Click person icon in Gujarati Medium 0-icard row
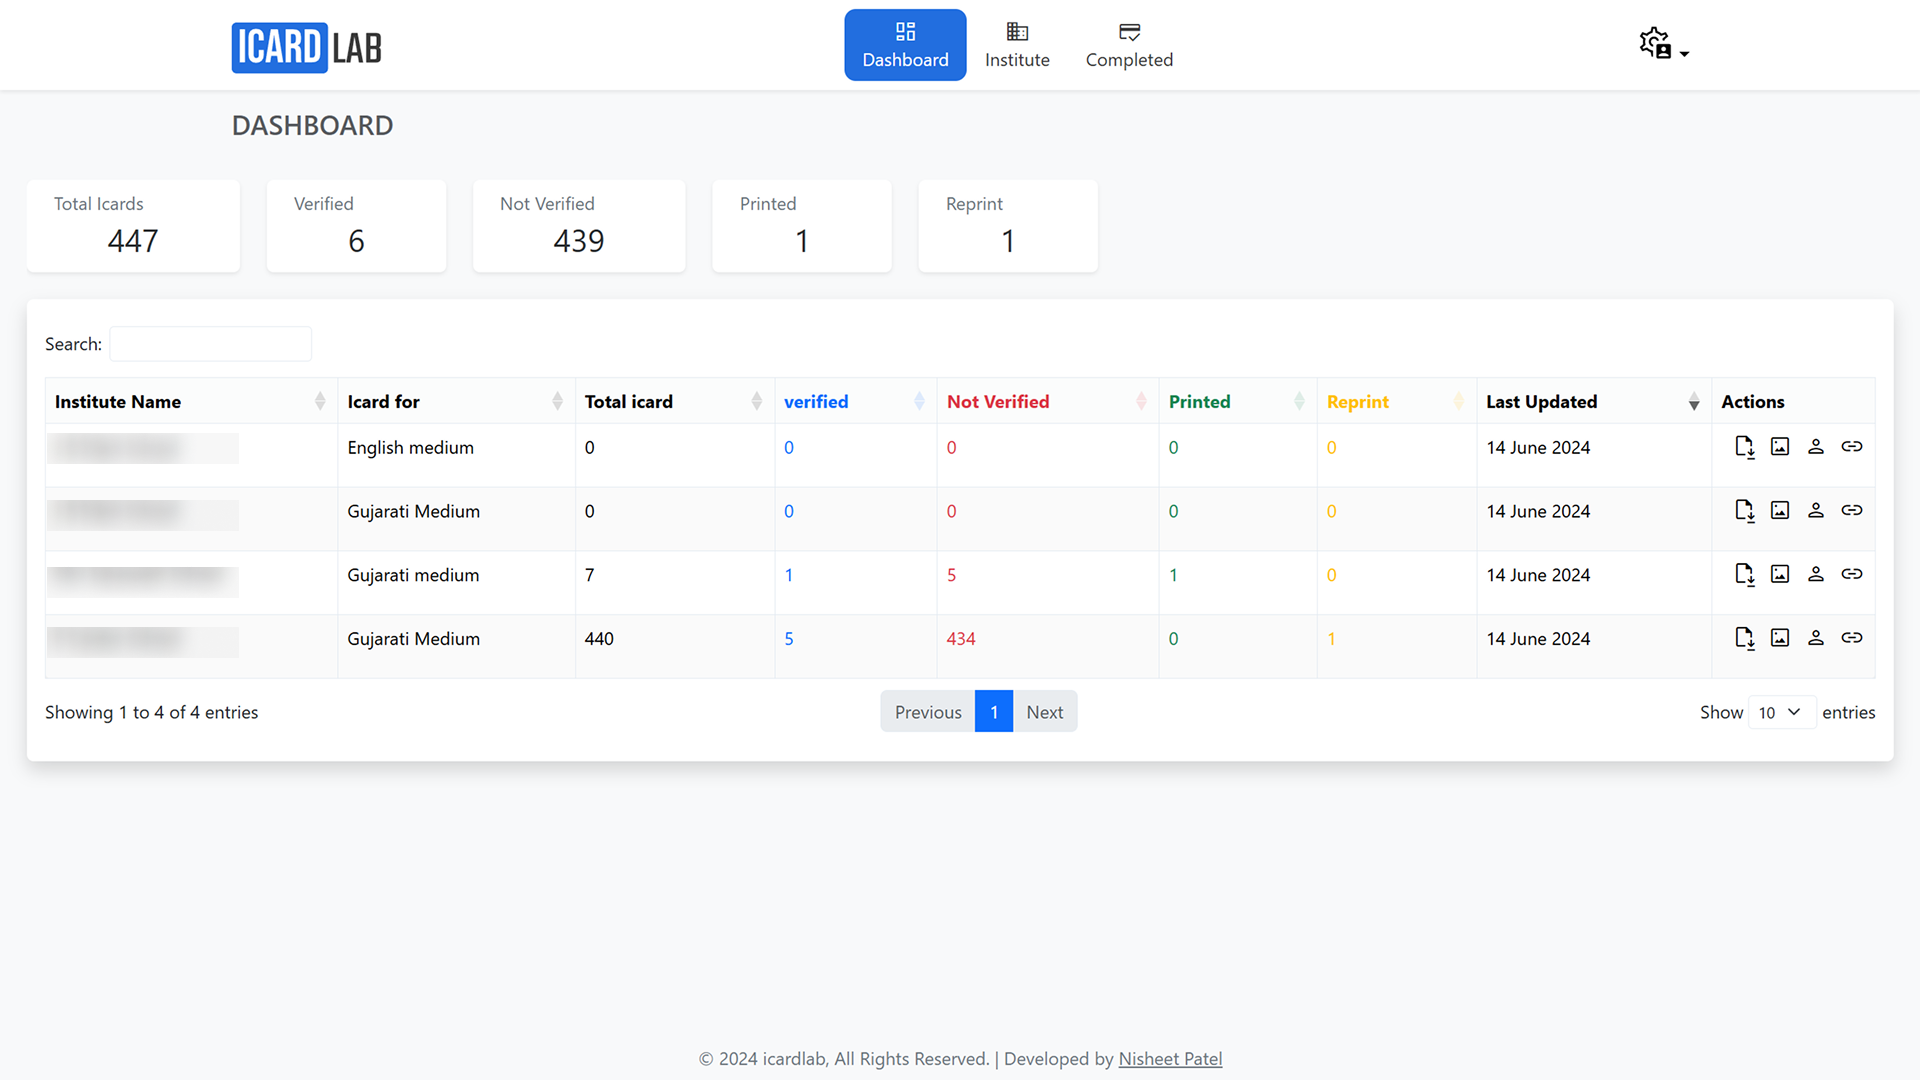 point(1816,511)
